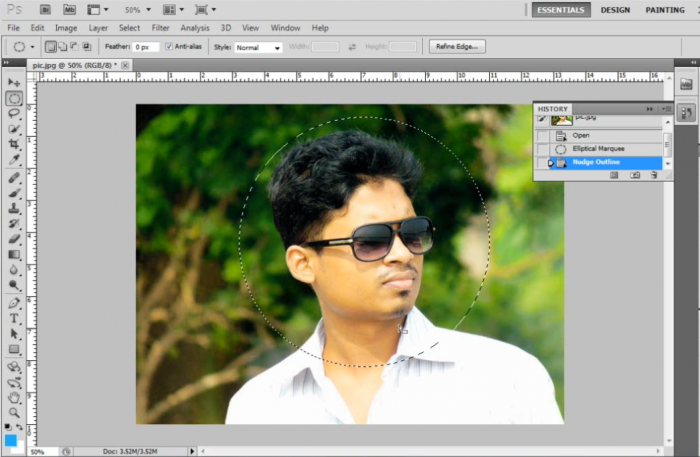Image resolution: width=700 pixels, height=457 pixels.
Task: Select the Dodge tool
Action: click(x=14, y=285)
